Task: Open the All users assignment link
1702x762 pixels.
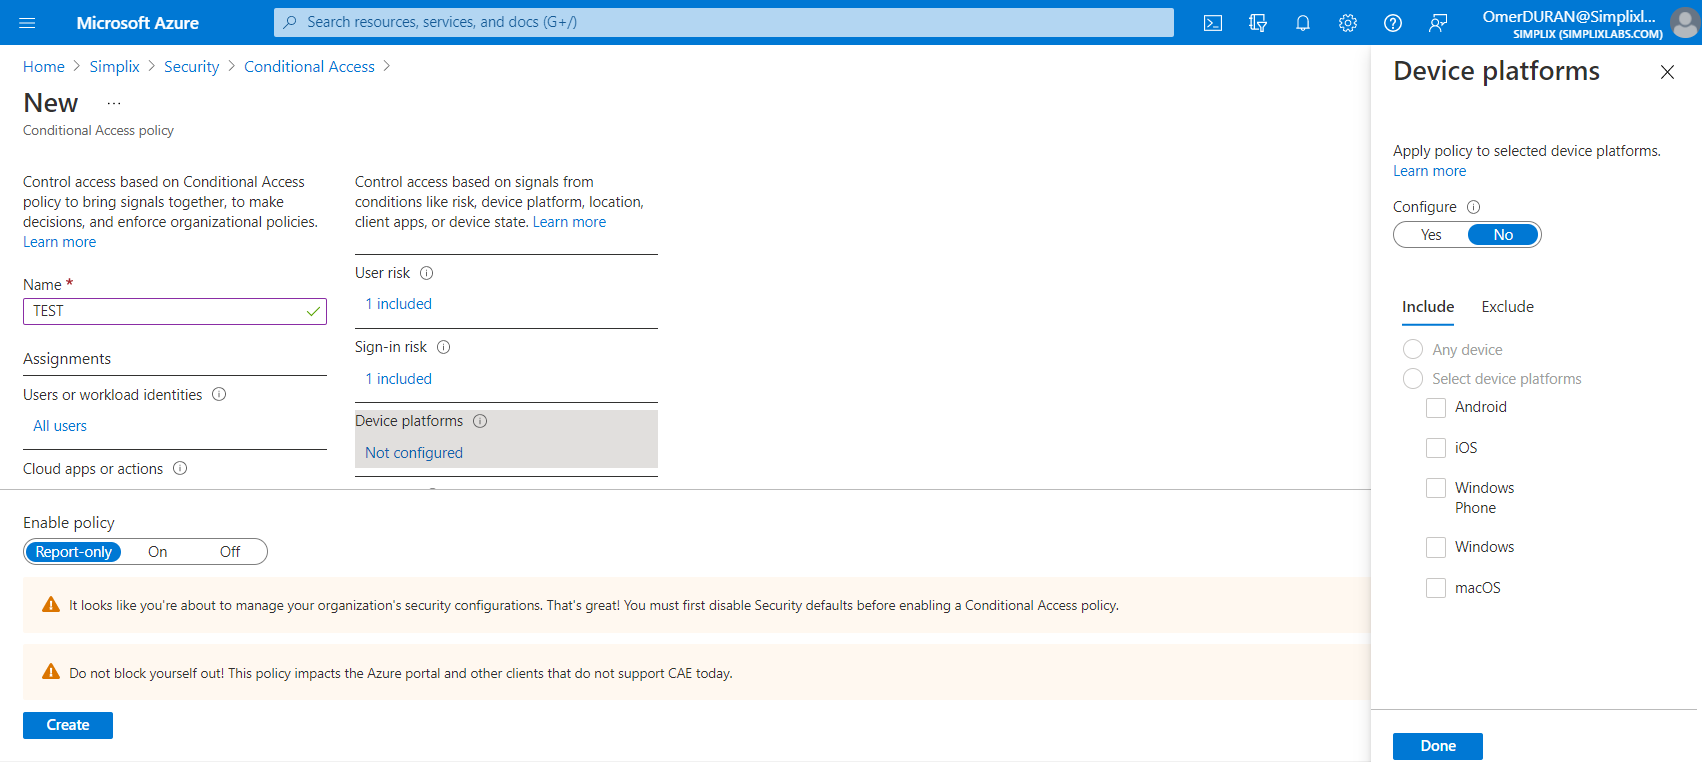Action: [x=60, y=426]
